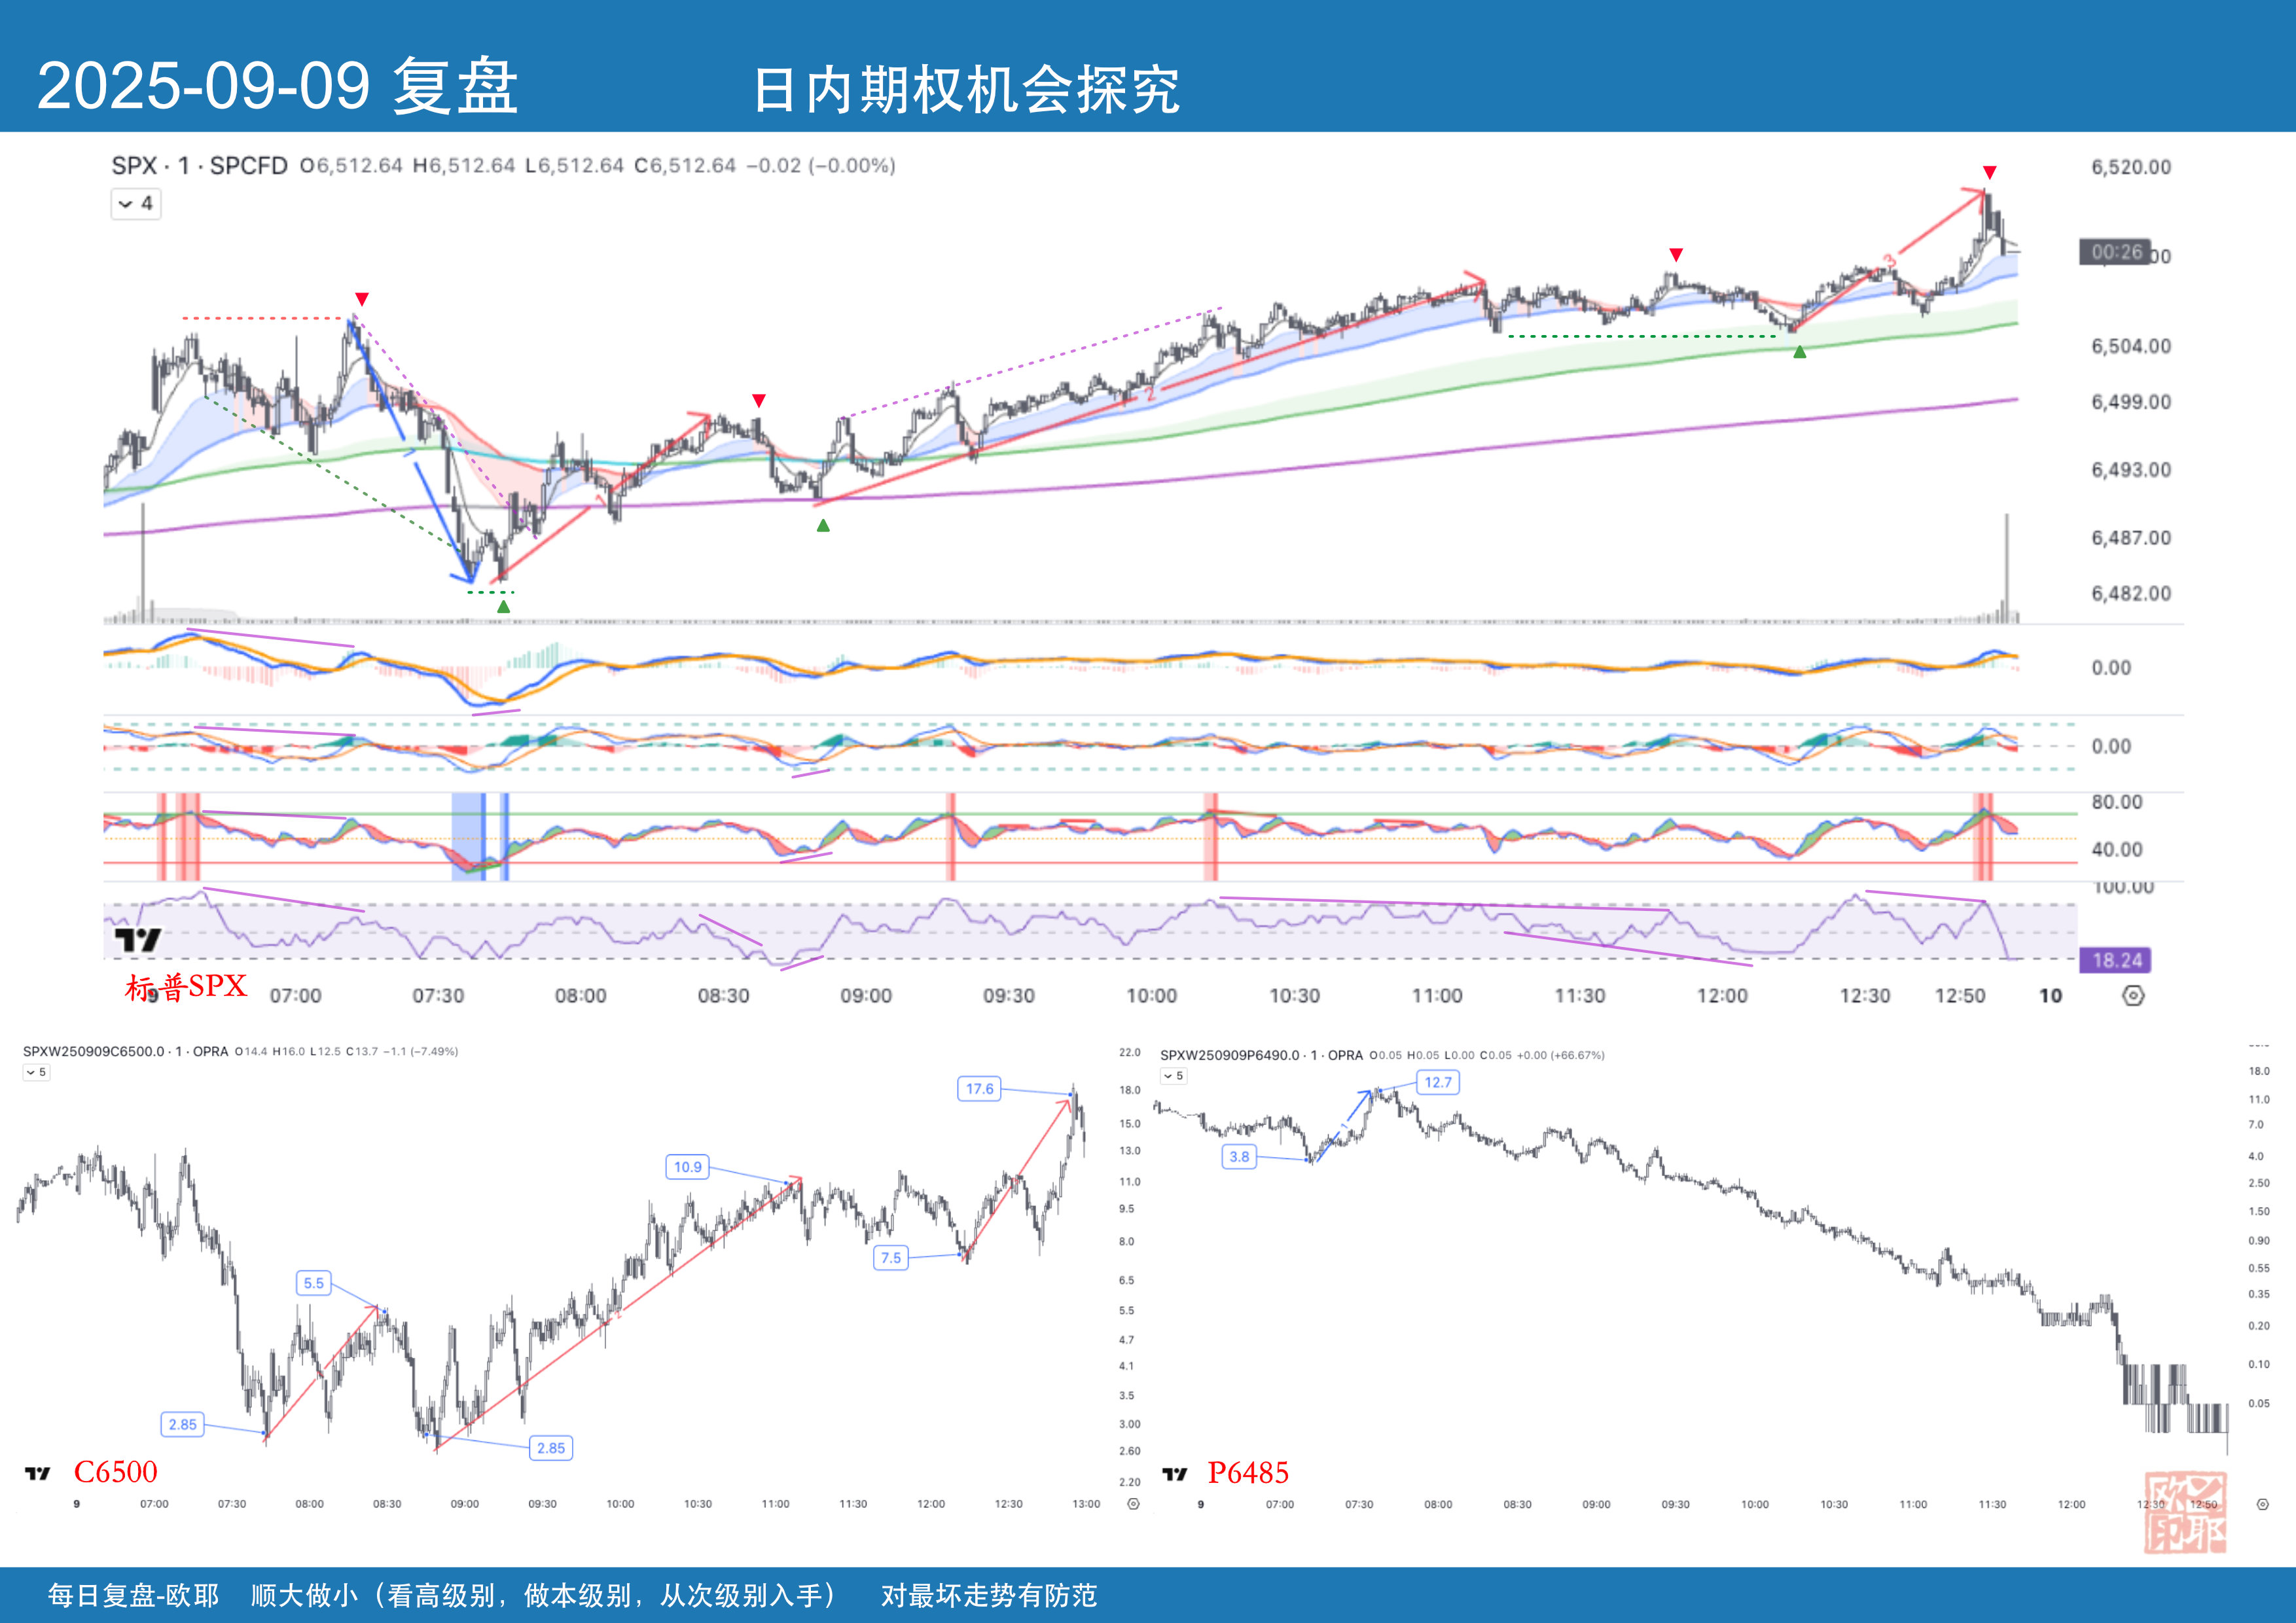2296x1623 pixels.
Task: Open the C6500 call chart's time-axis gear icon
Action: tap(1133, 1504)
